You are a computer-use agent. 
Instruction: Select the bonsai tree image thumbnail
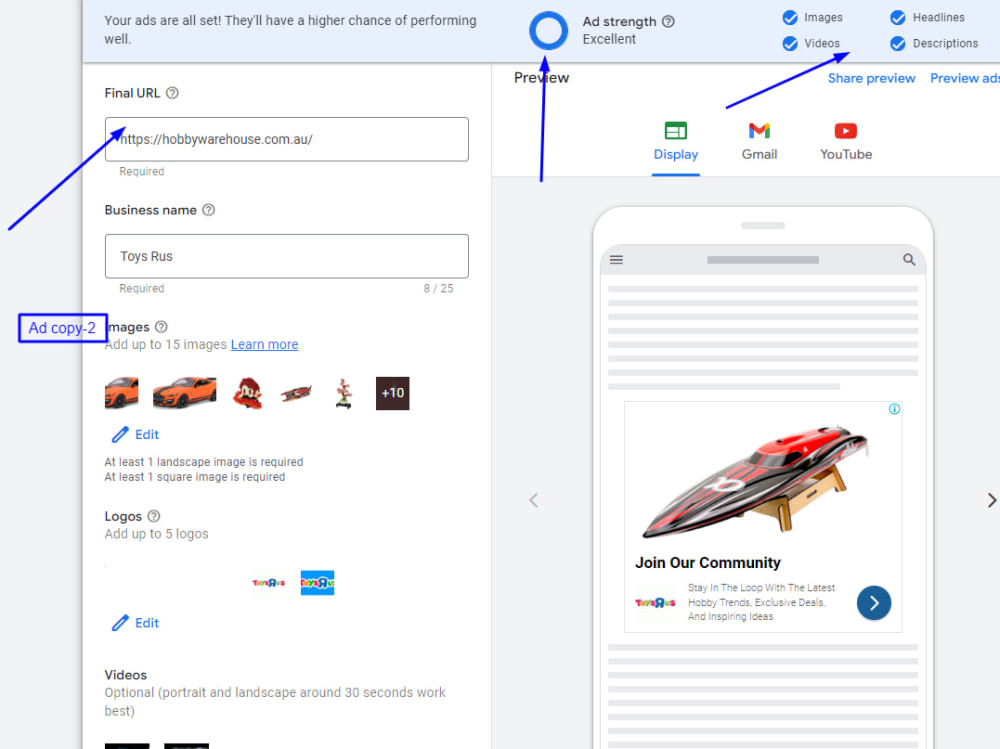pos(344,393)
